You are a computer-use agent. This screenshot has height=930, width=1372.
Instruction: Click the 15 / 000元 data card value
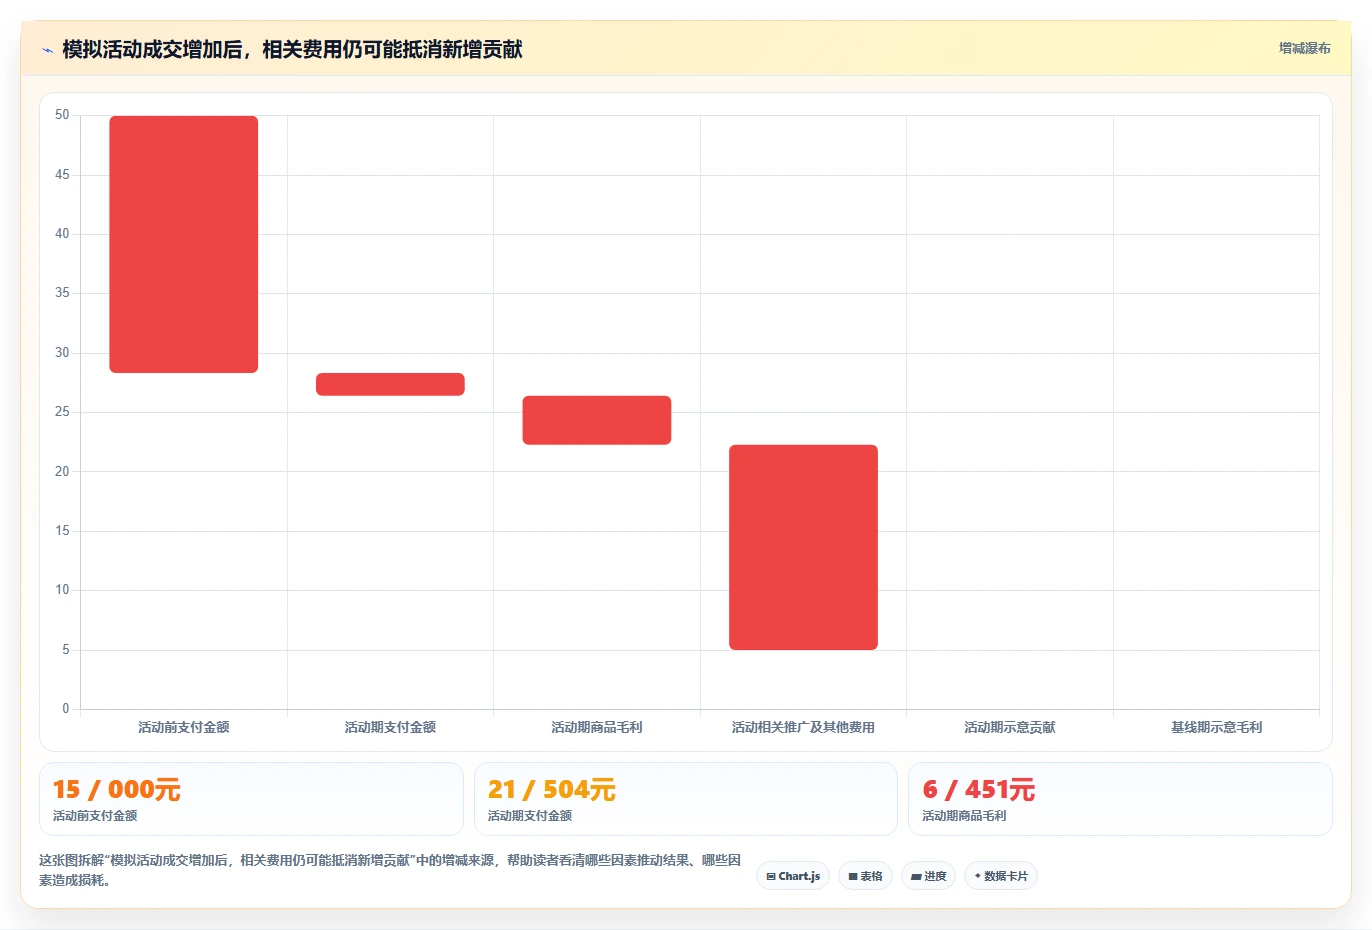116,789
